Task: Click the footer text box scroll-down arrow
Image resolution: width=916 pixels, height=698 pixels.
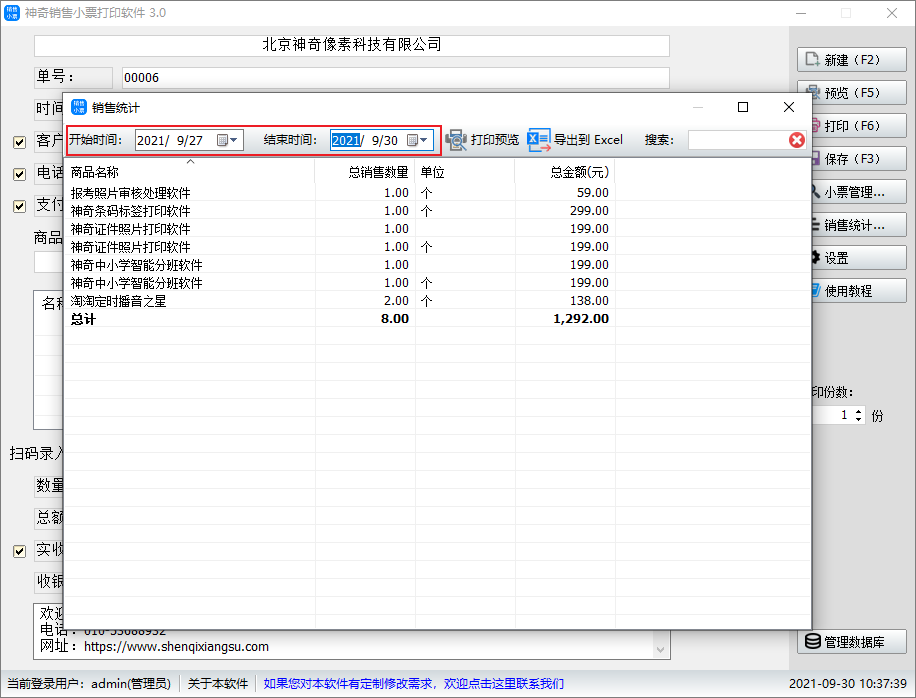Action: point(660,650)
